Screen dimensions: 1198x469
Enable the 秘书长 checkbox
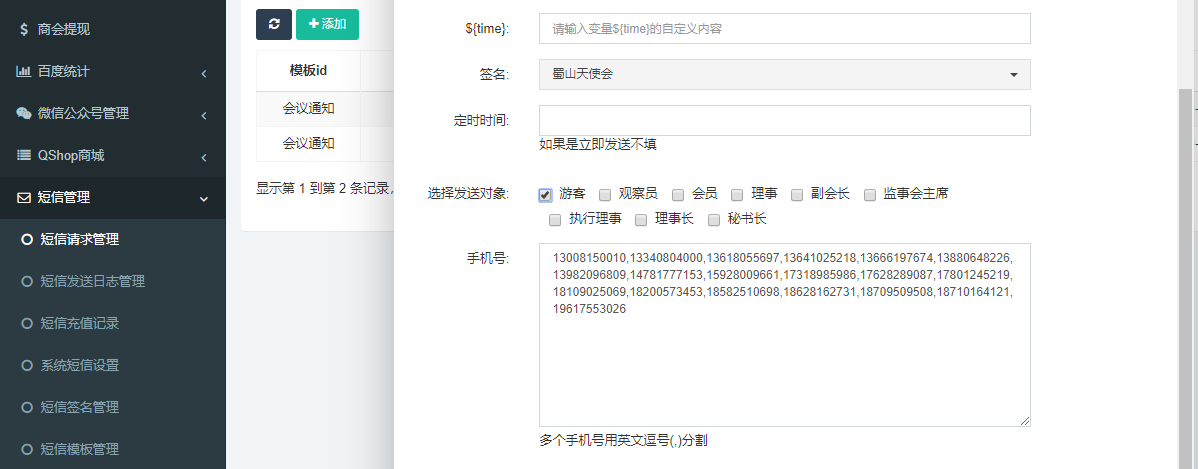pyautogui.click(x=714, y=220)
